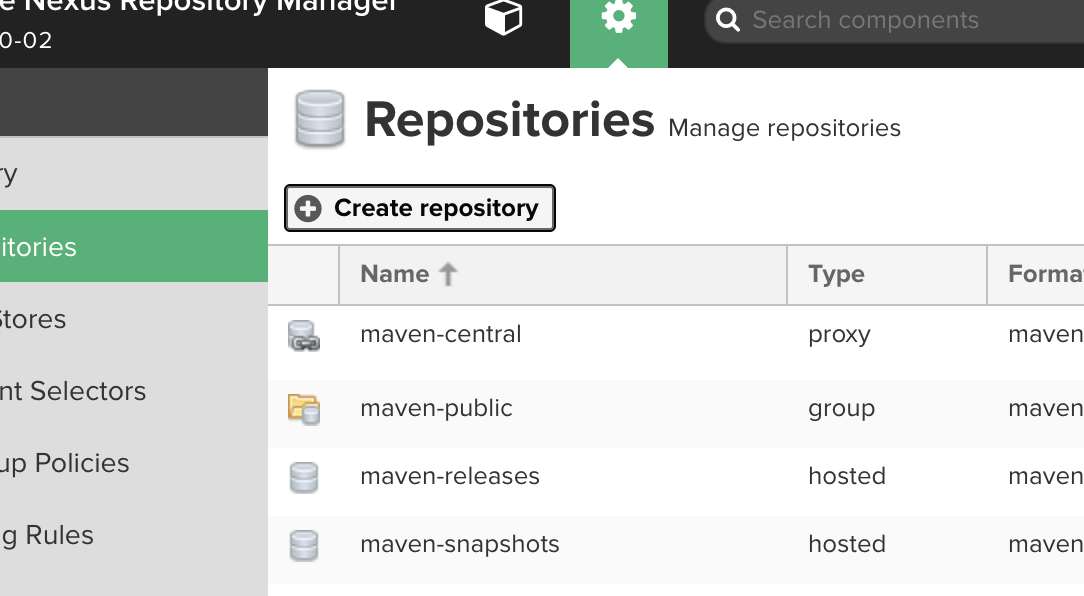The height and width of the screenshot is (596, 1084).
Task: Open the Browse cube icon in header
Action: tap(503, 17)
